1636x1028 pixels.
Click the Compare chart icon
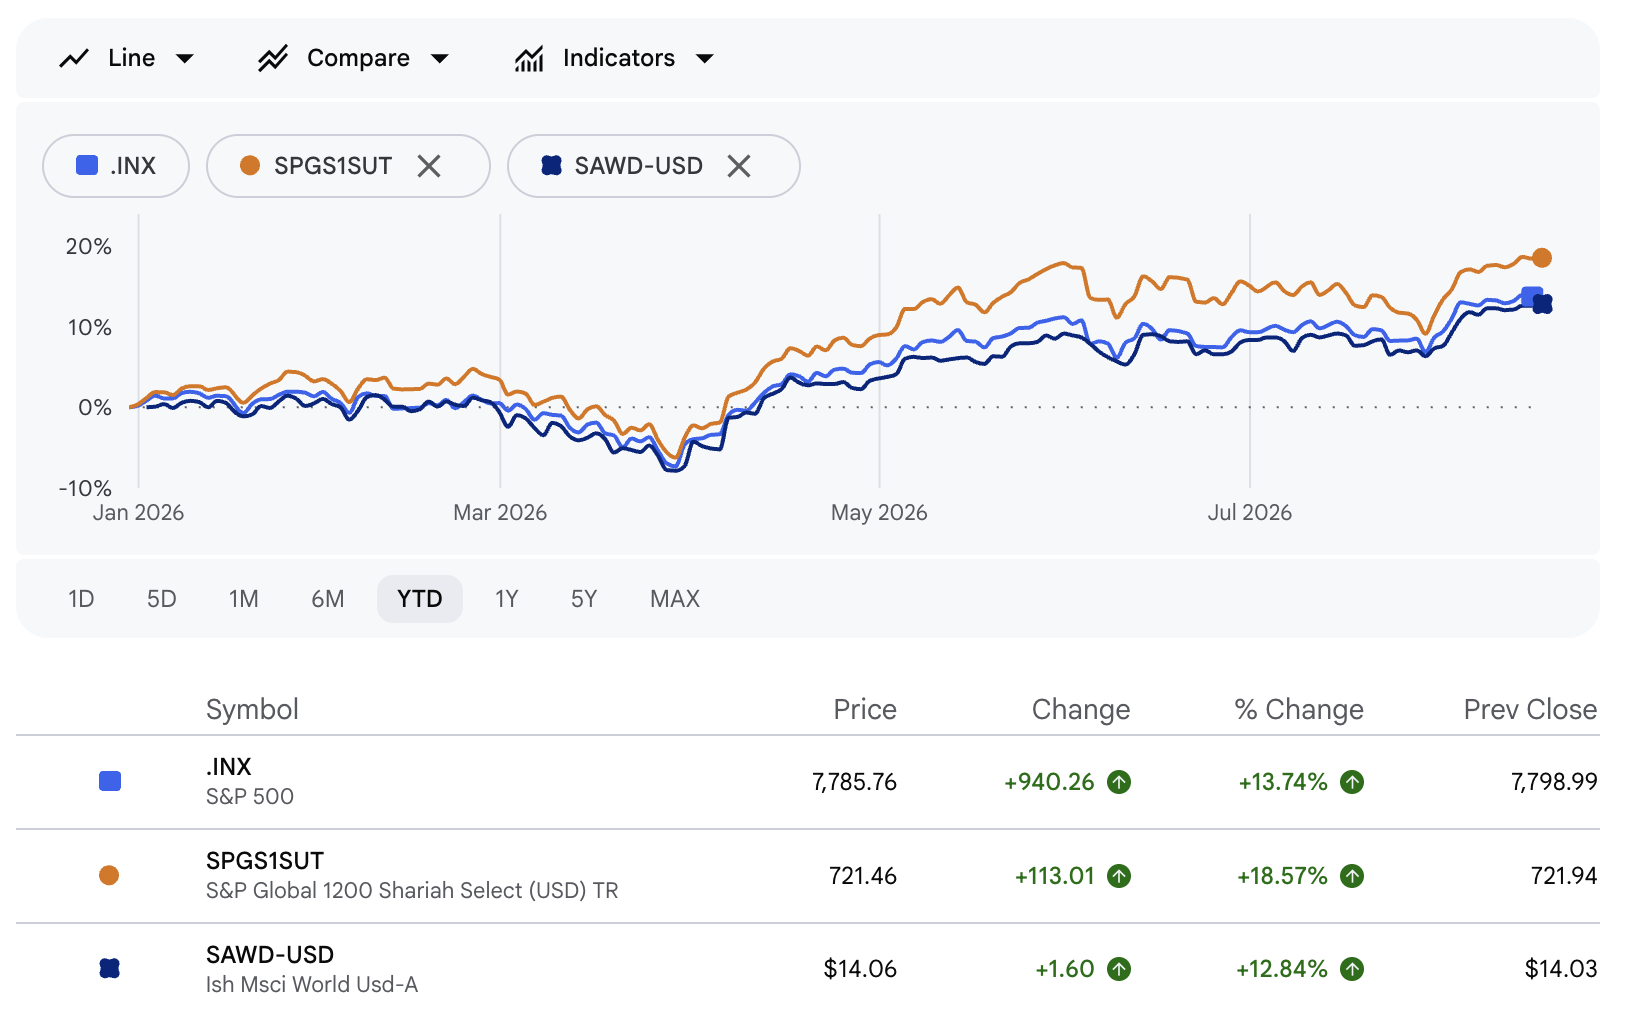(x=273, y=59)
